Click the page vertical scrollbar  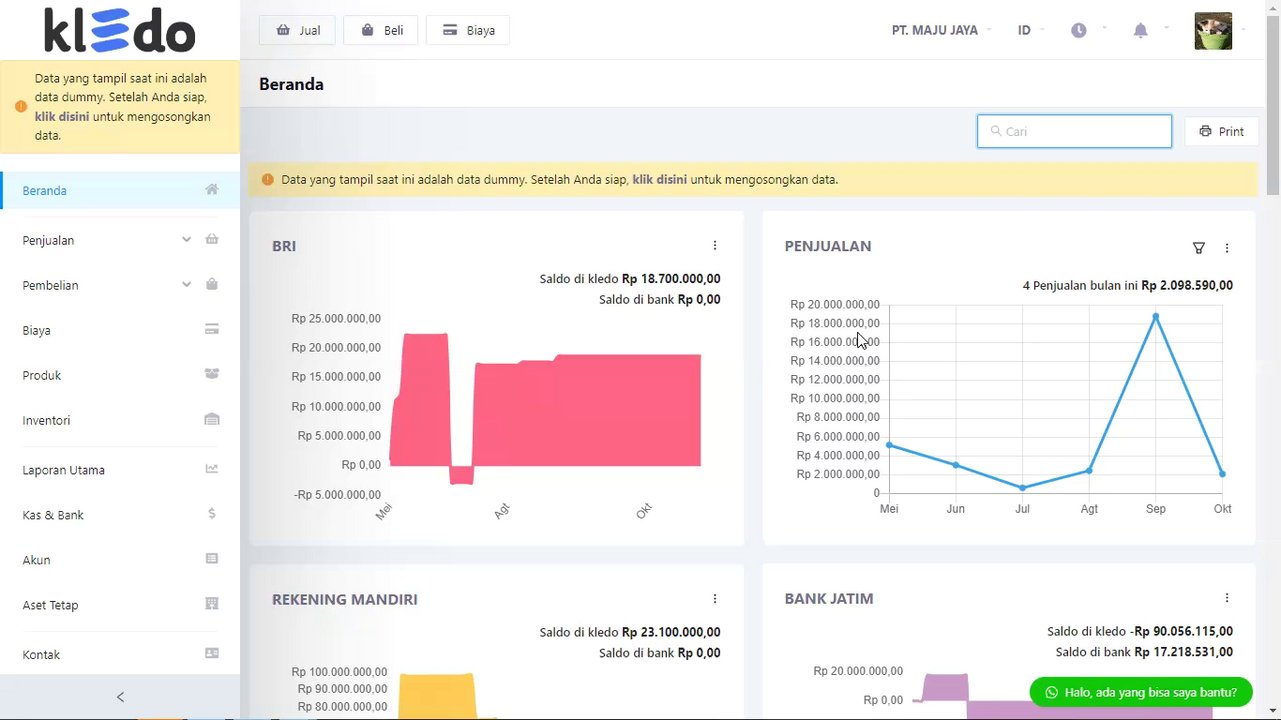pos(1272,105)
